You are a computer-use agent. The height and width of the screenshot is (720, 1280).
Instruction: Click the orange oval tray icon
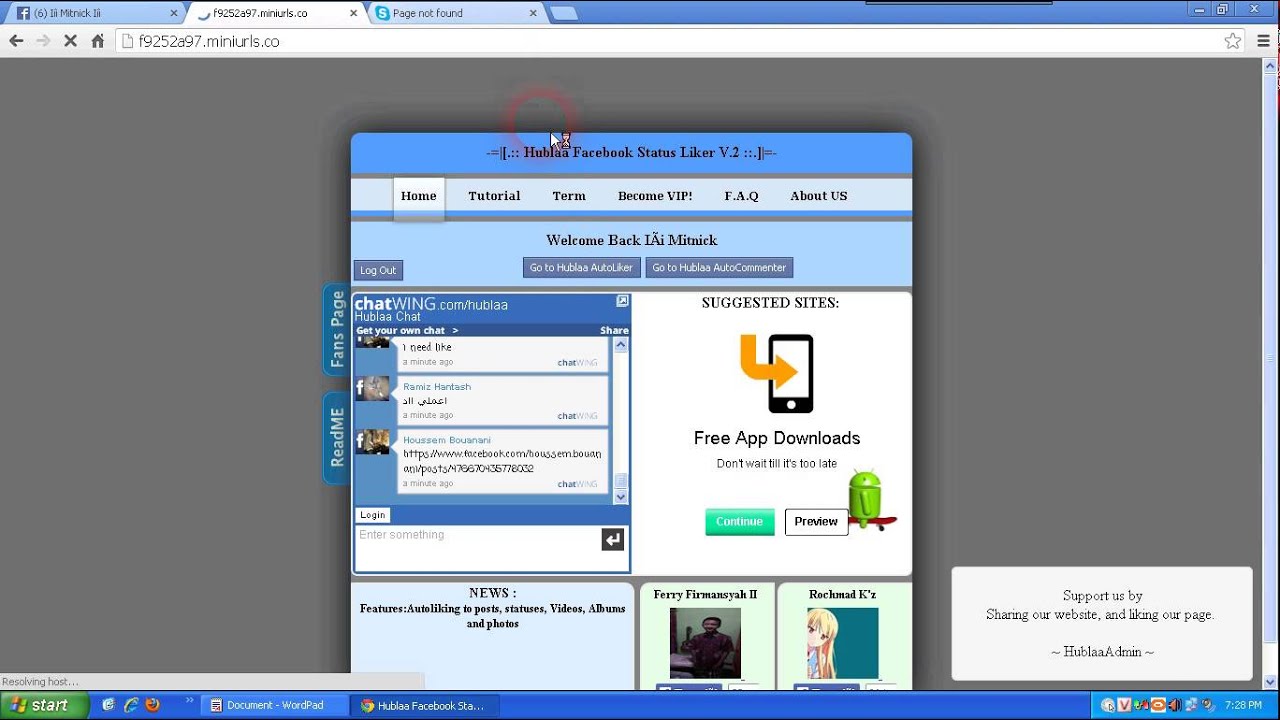click(1158, 705)
